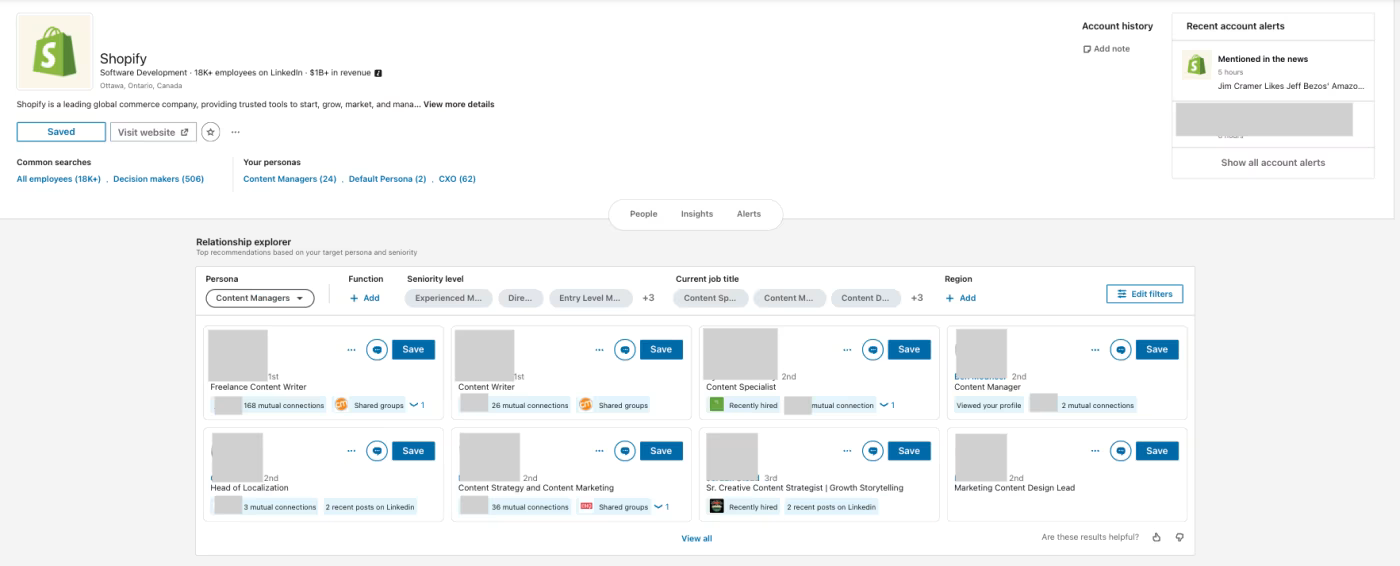Viewport: 1400px width, 566px height.
Task: Message the Marketing Content Design Lead
Action: [1121, 451]
